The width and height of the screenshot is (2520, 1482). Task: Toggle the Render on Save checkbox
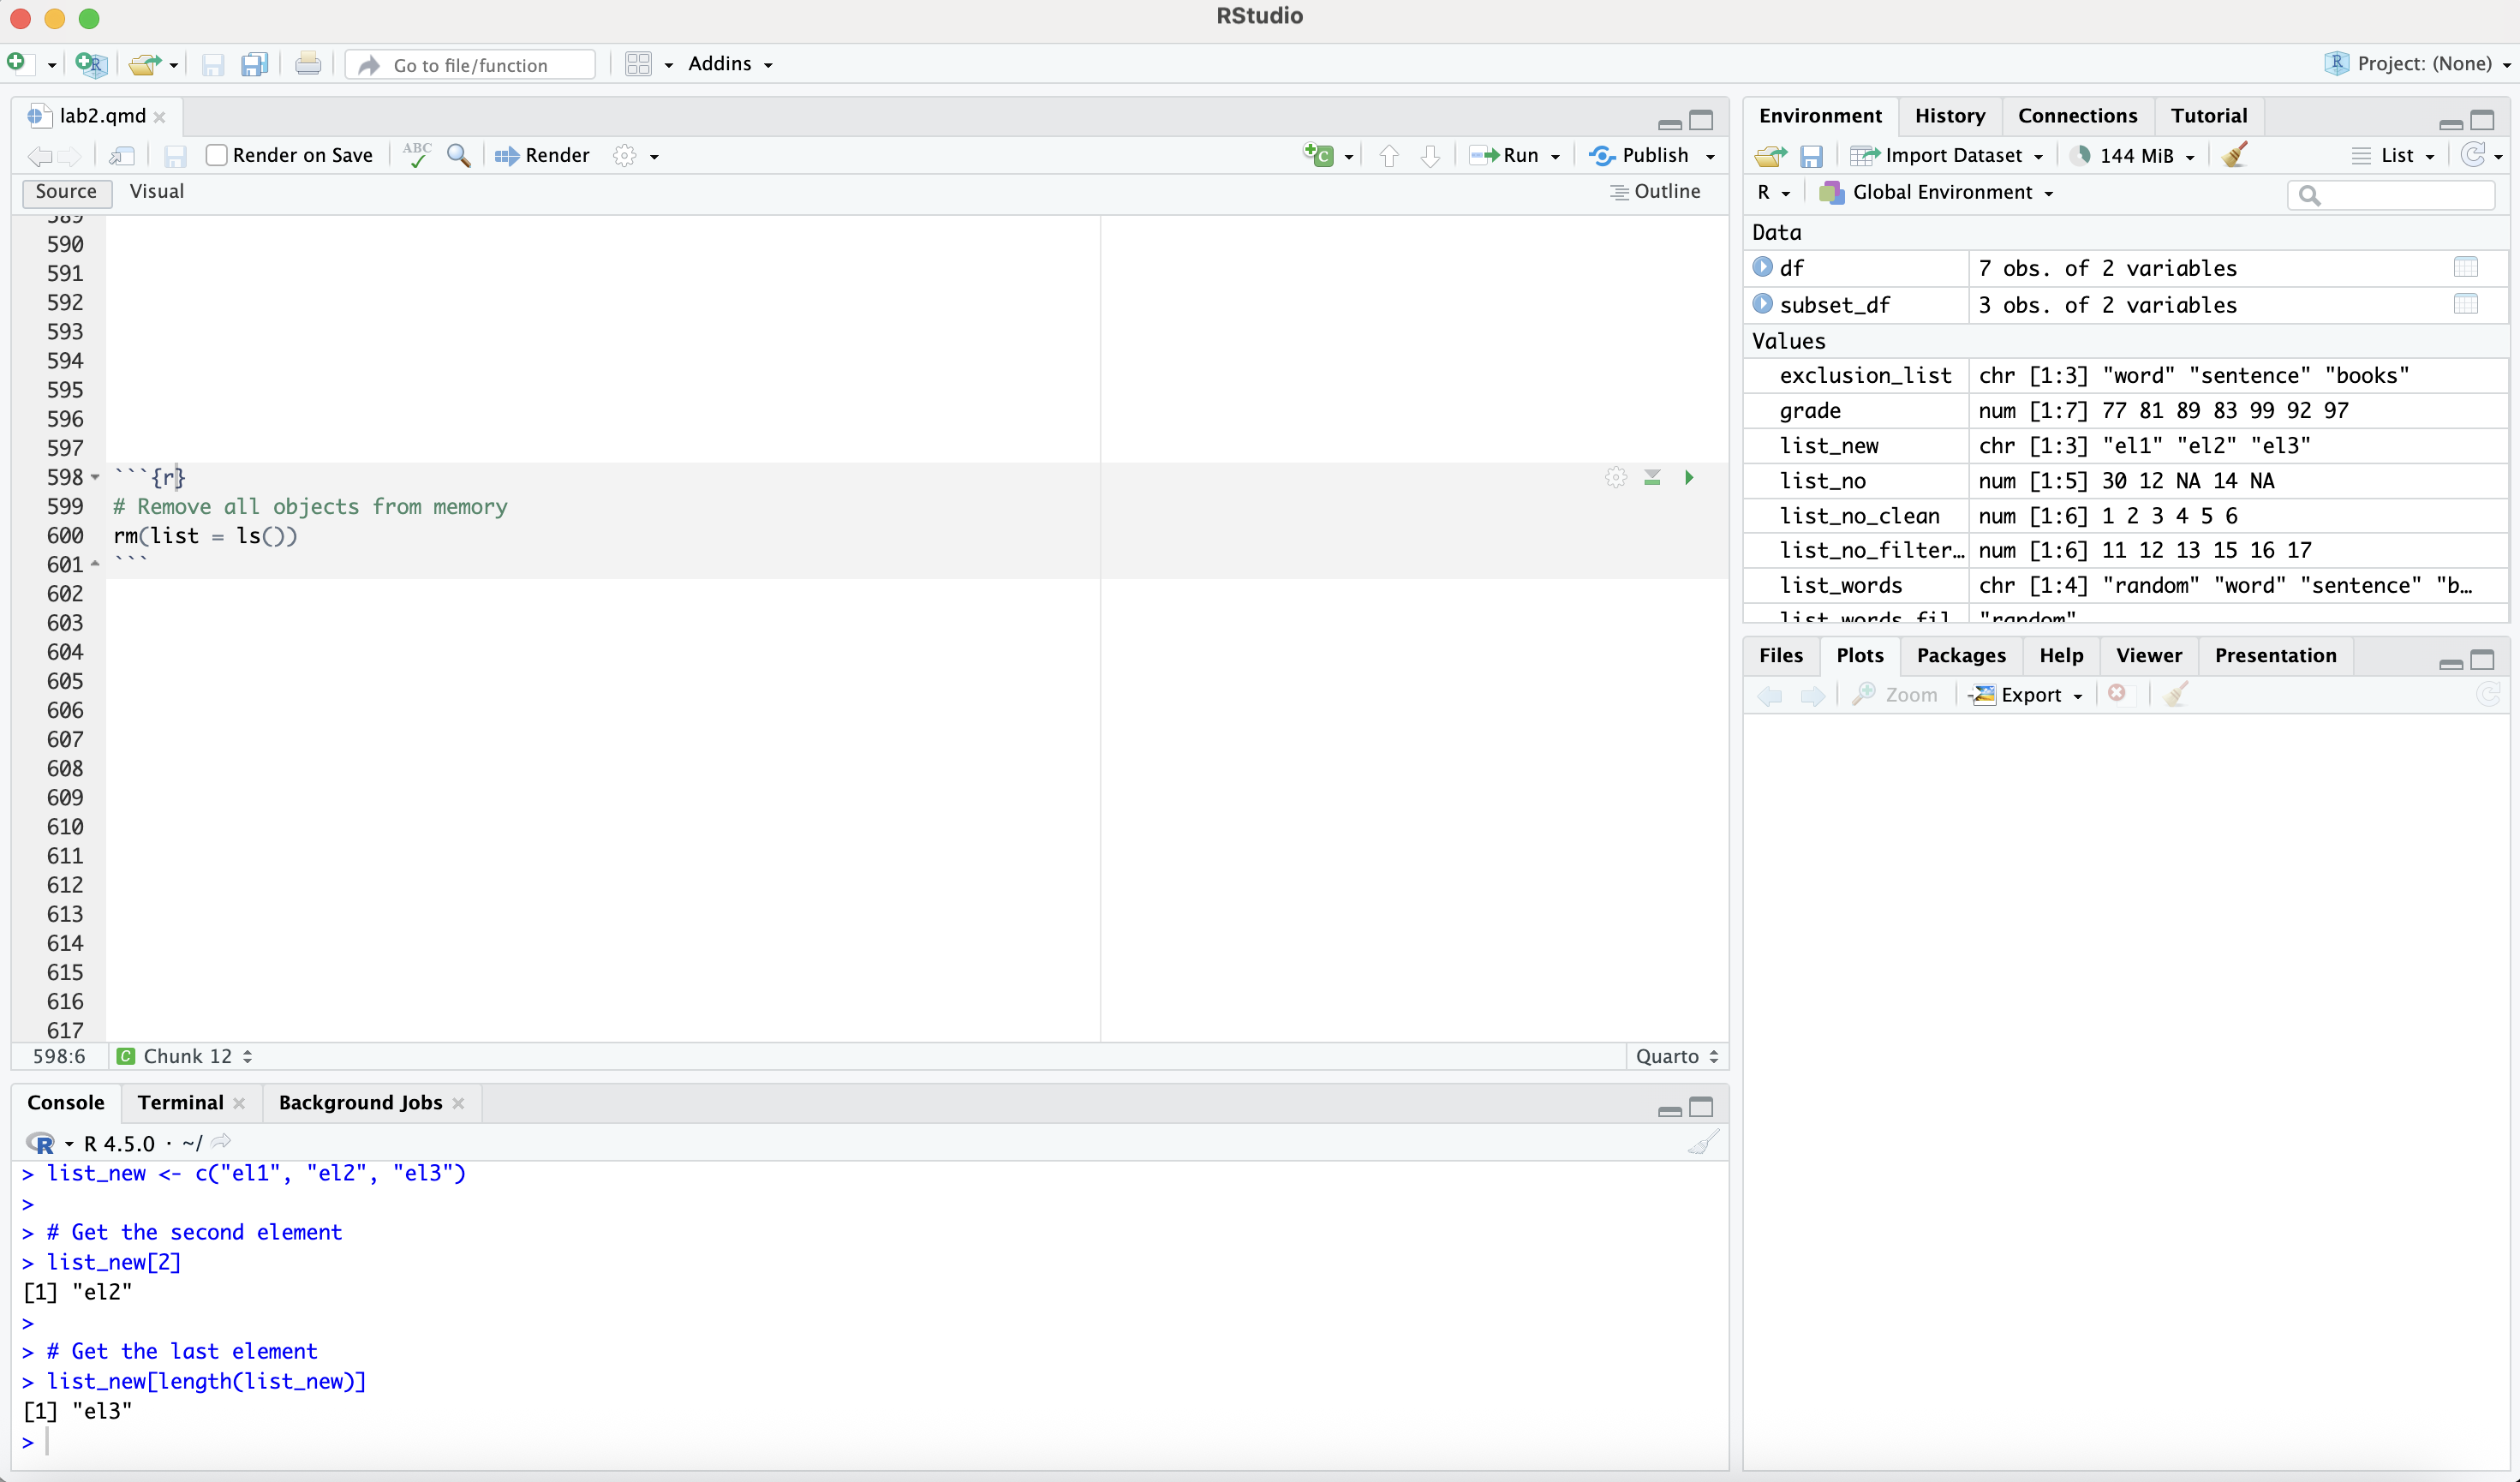tap(217, 155)
